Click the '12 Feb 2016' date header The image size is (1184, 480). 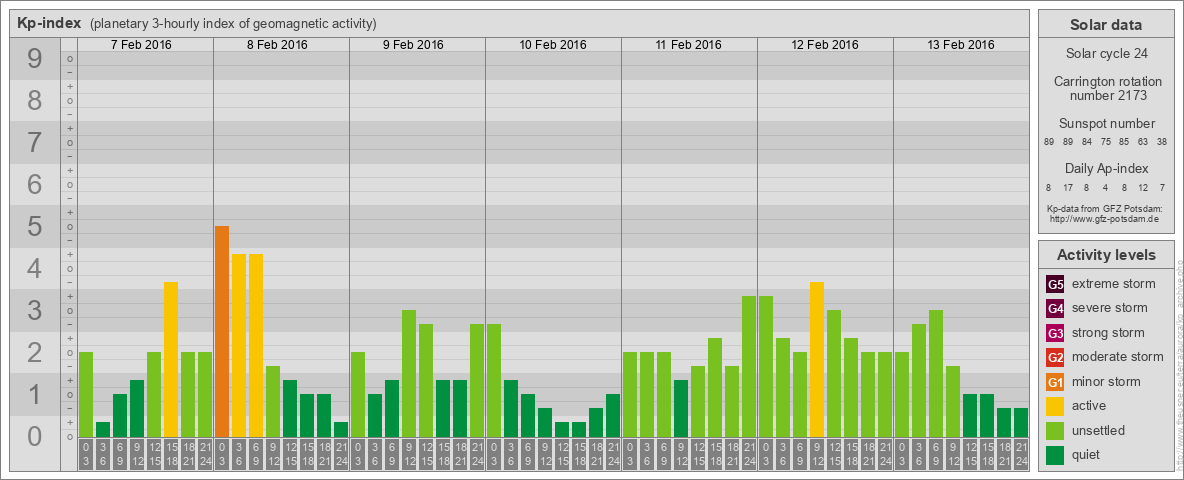[x=825, y=45]
